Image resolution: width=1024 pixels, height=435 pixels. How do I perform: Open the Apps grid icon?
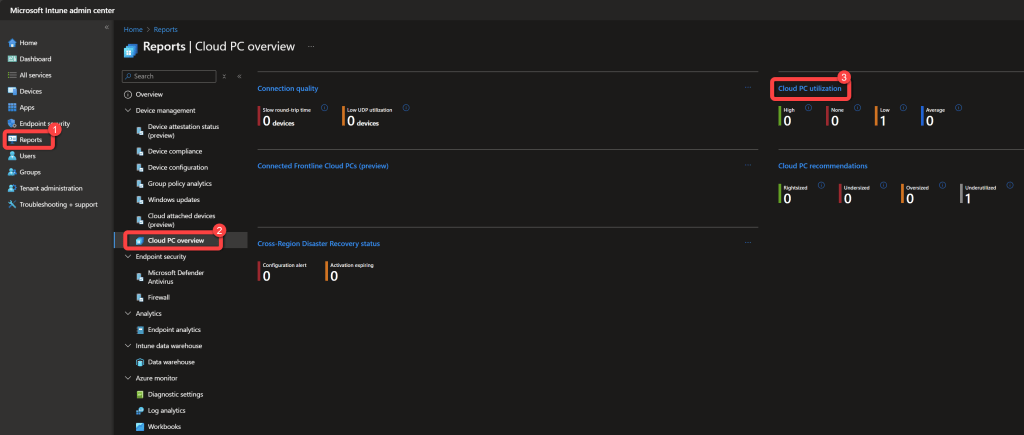coord(12,107)
